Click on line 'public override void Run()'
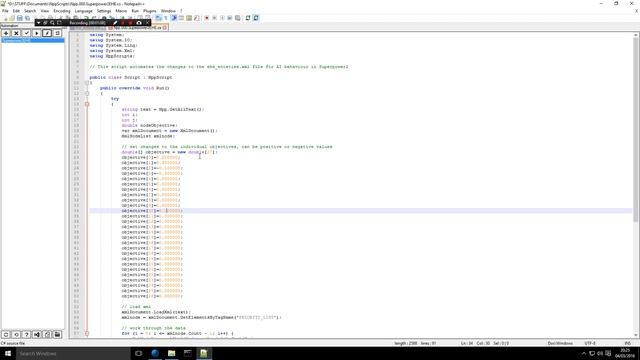This screenshot has height=360, width=640. point(135,88)
